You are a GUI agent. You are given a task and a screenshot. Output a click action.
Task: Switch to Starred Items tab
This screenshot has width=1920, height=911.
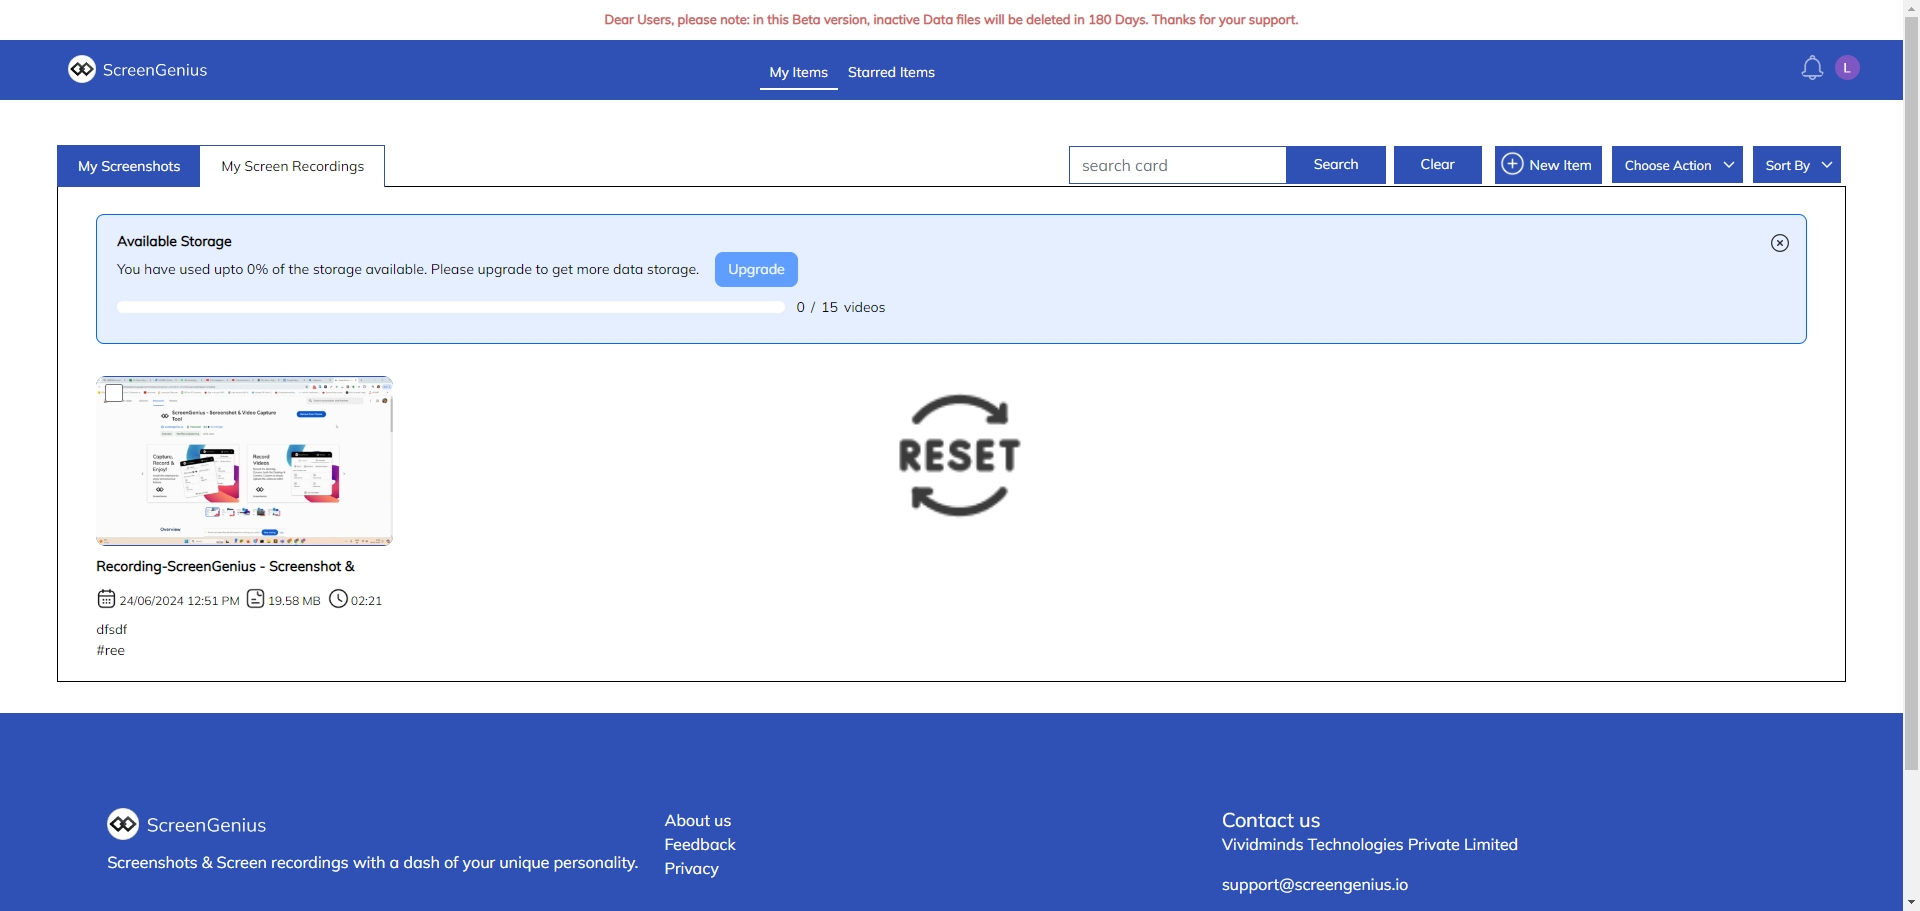pyautogui.click(x=891, y=72)
